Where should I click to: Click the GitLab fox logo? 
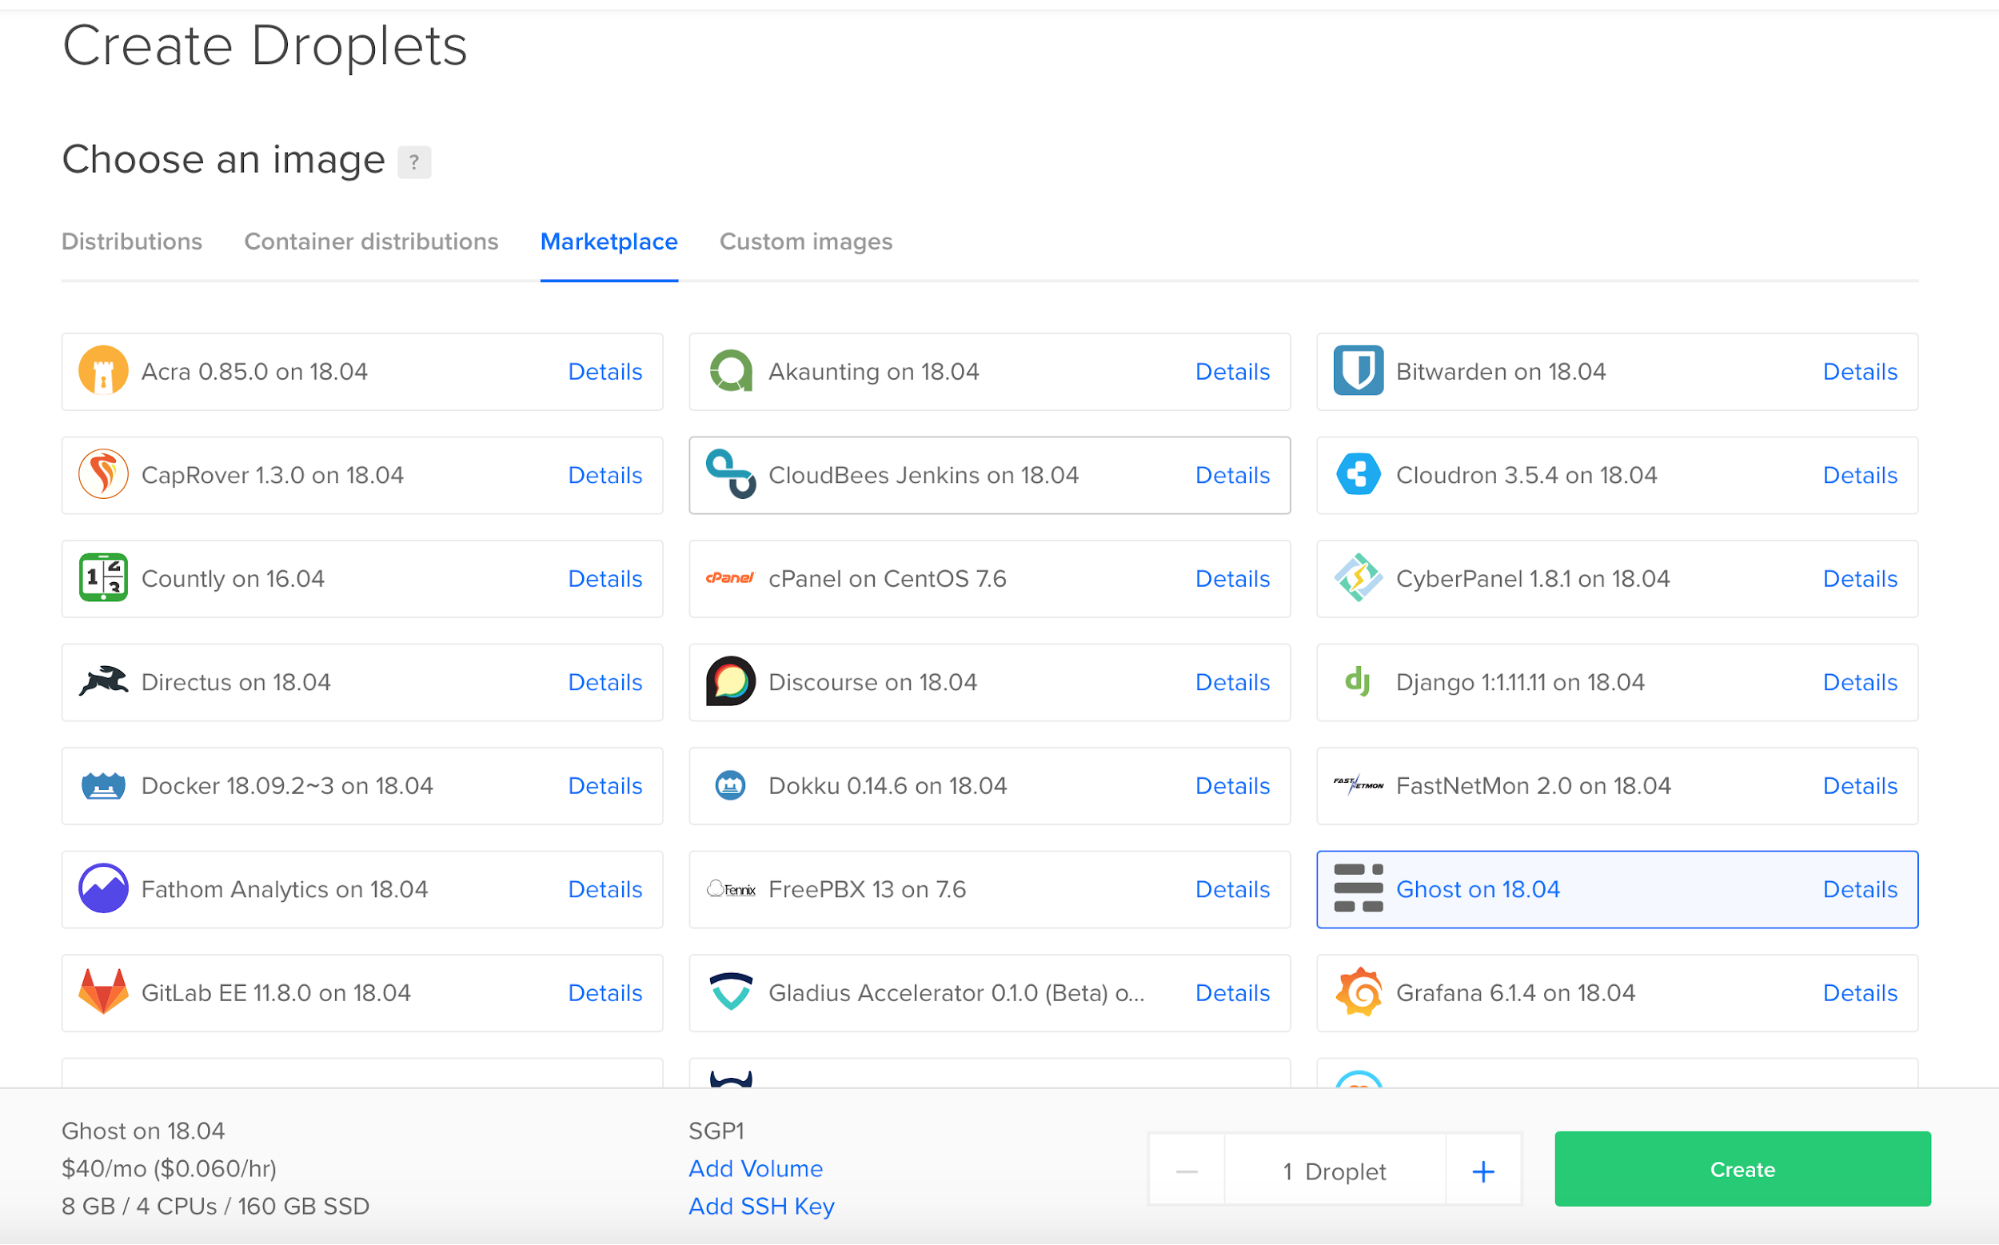pos(104,993)
